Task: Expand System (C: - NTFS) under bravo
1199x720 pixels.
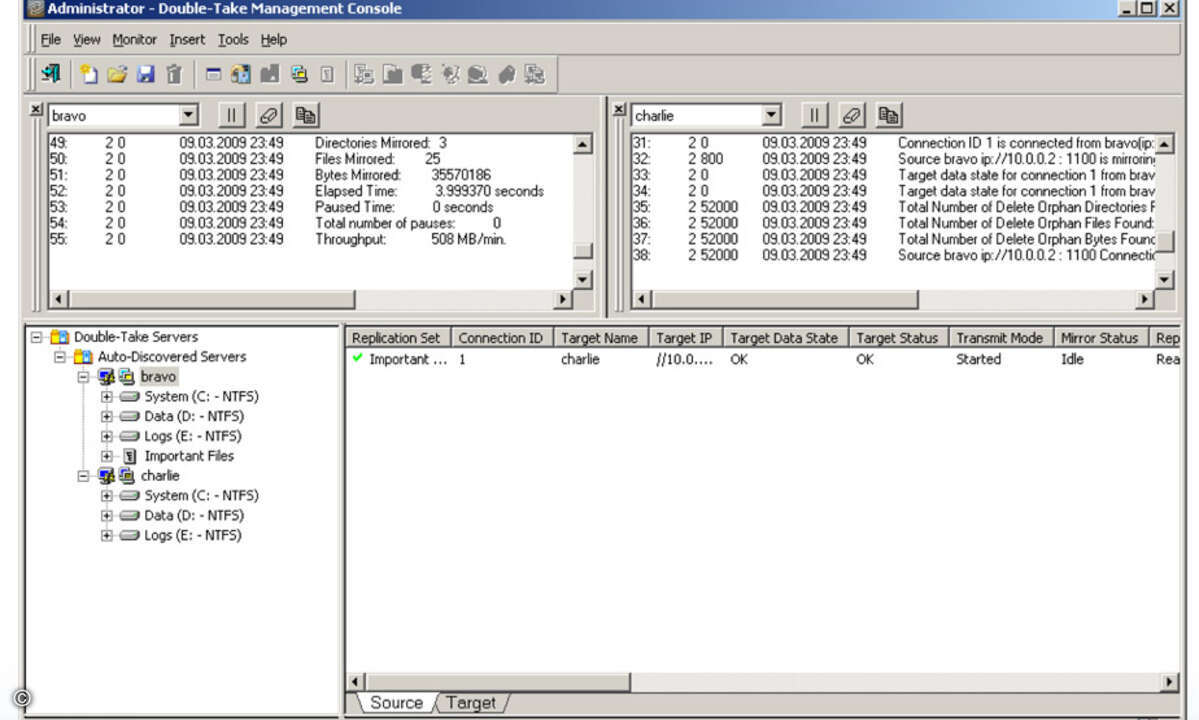Action: tap(106, 396)
